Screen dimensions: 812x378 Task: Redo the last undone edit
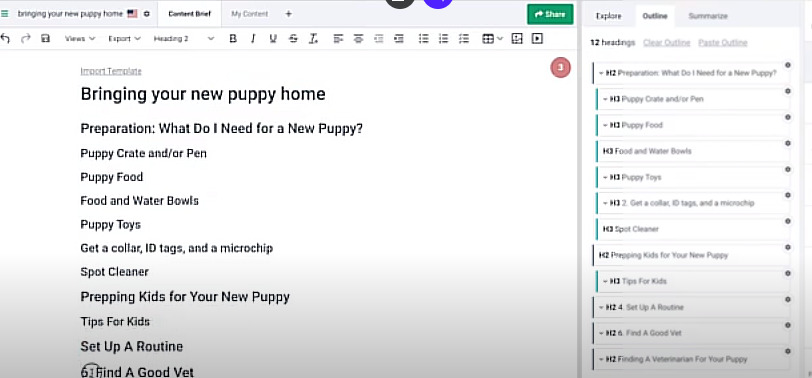coord(25,38)
